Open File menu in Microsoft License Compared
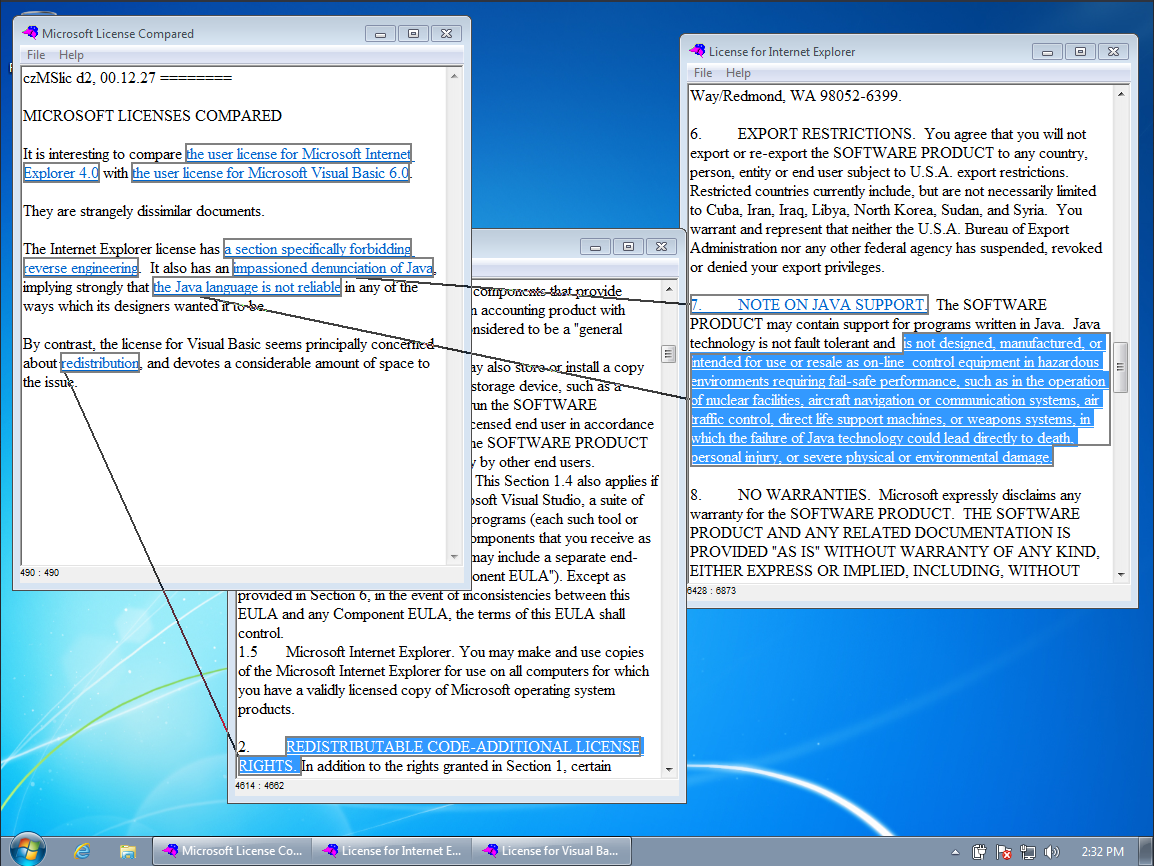The height and width of the screenshot is (866, 1154). coord(36,55)
